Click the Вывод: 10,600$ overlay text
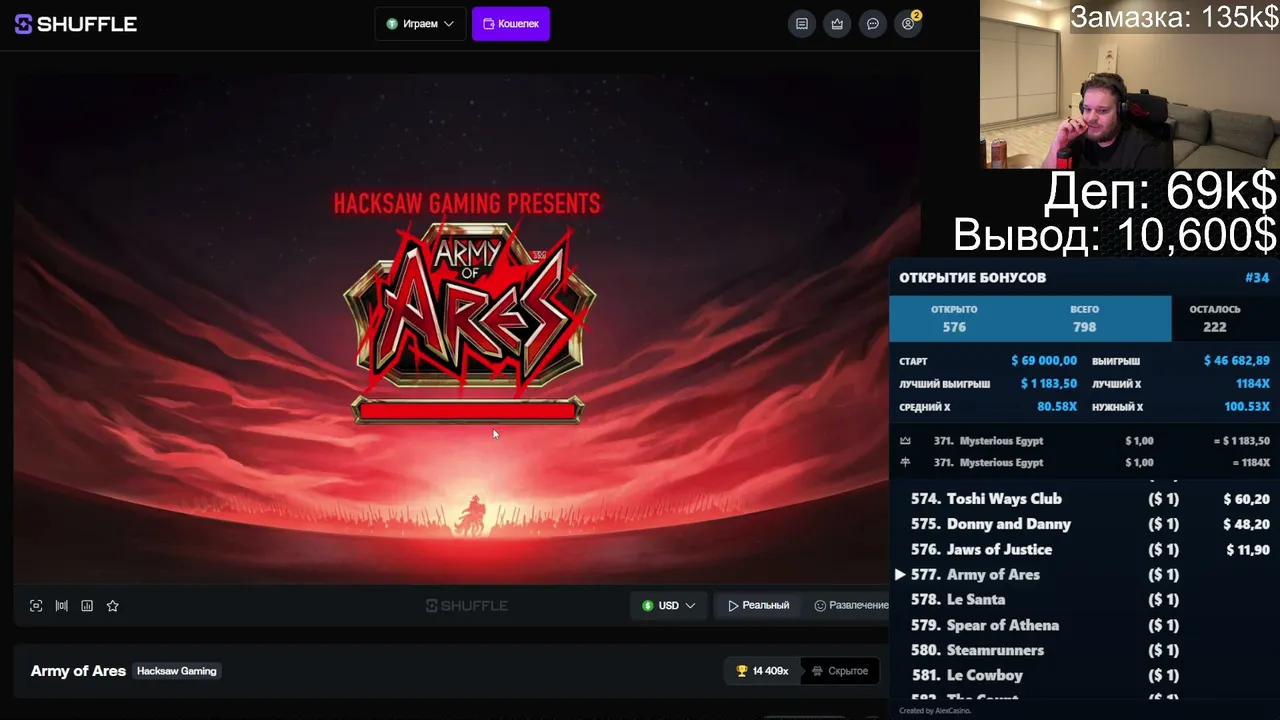1280x720 pixels. (x=1115, y=235)
